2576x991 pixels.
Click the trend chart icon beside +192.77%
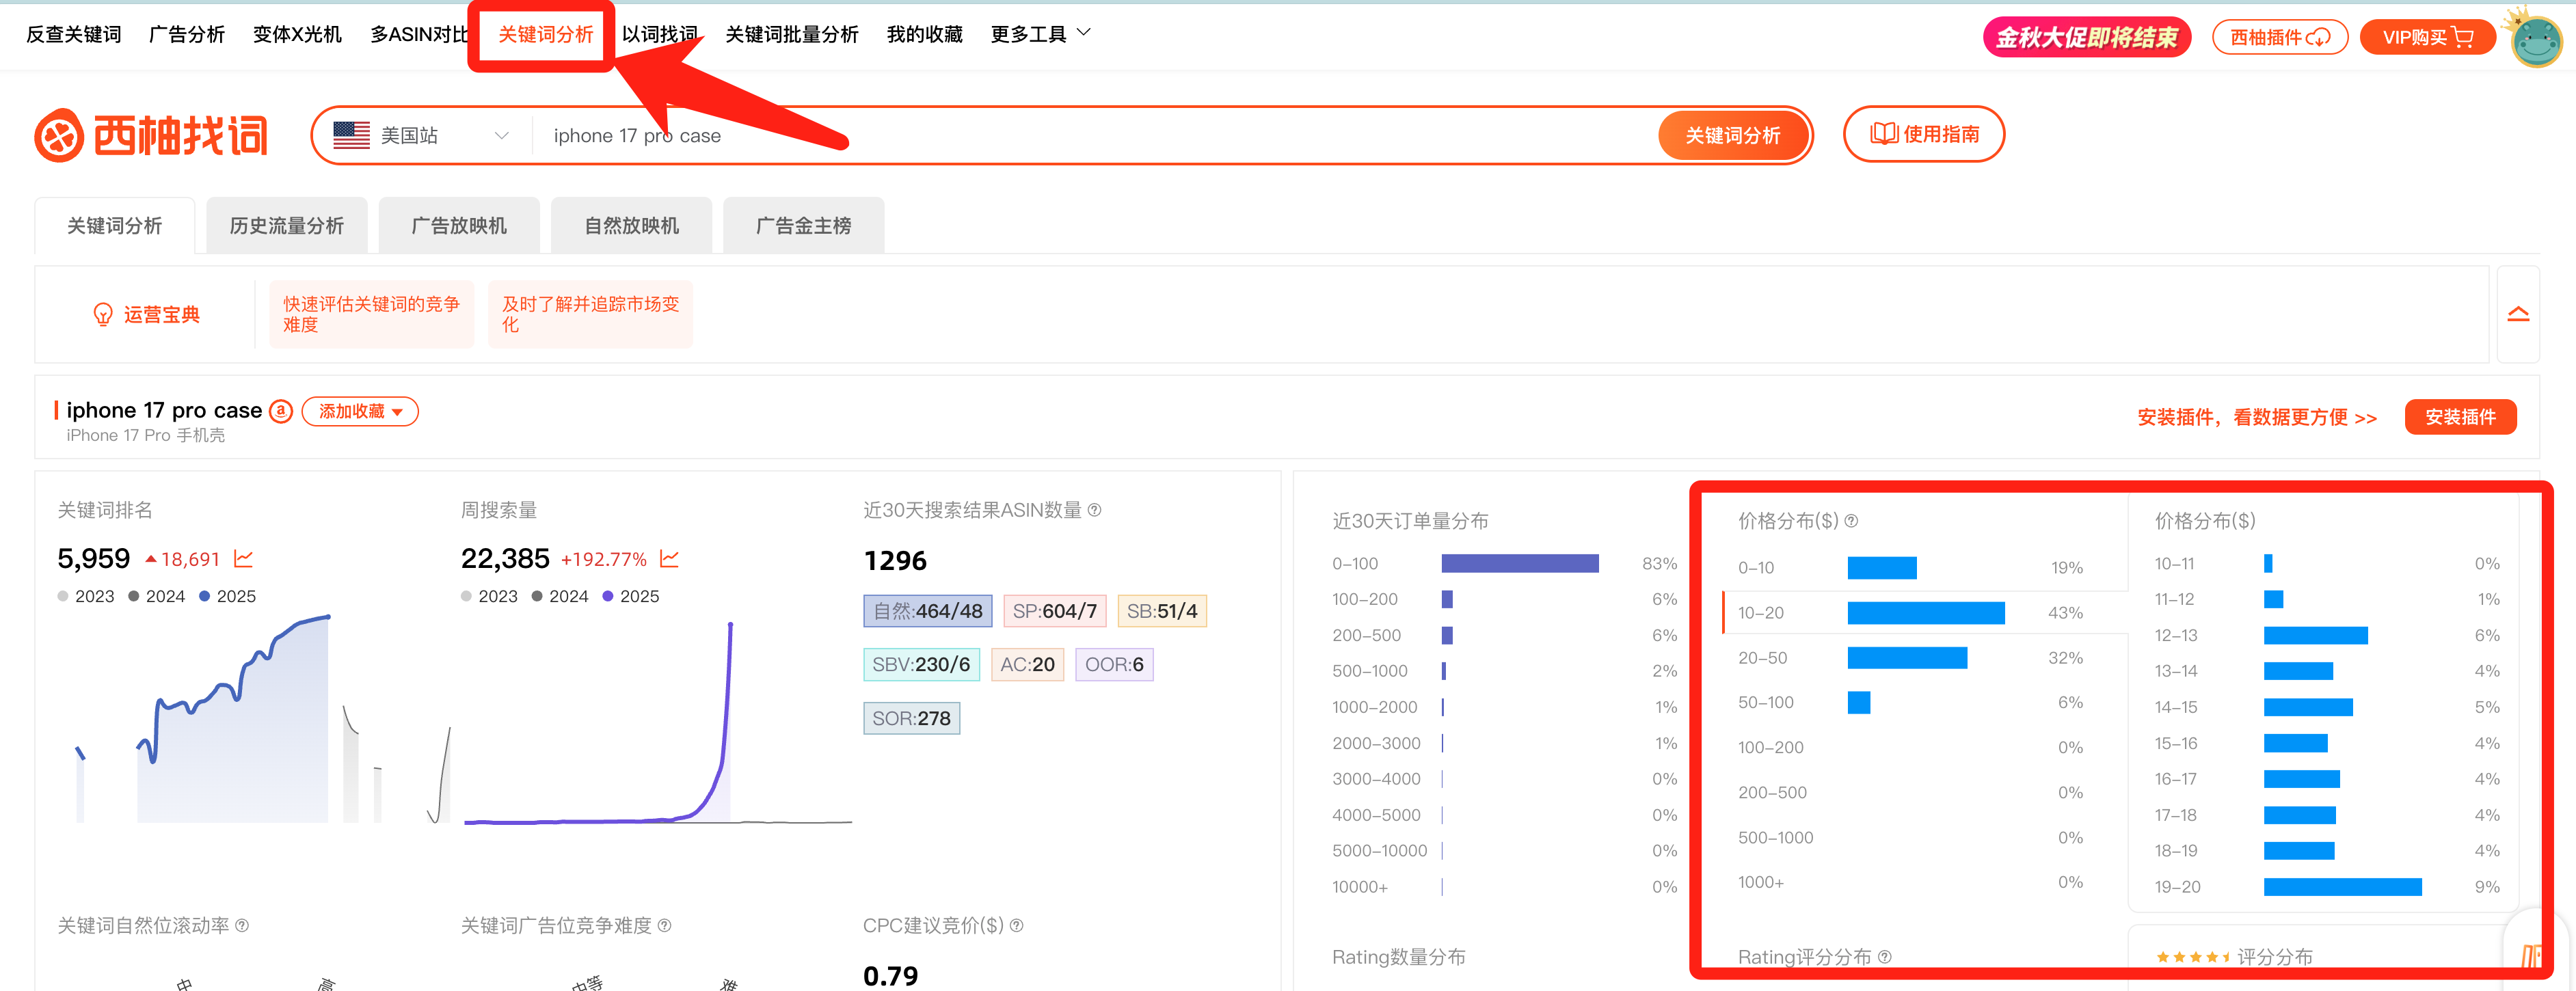point(669,558)
